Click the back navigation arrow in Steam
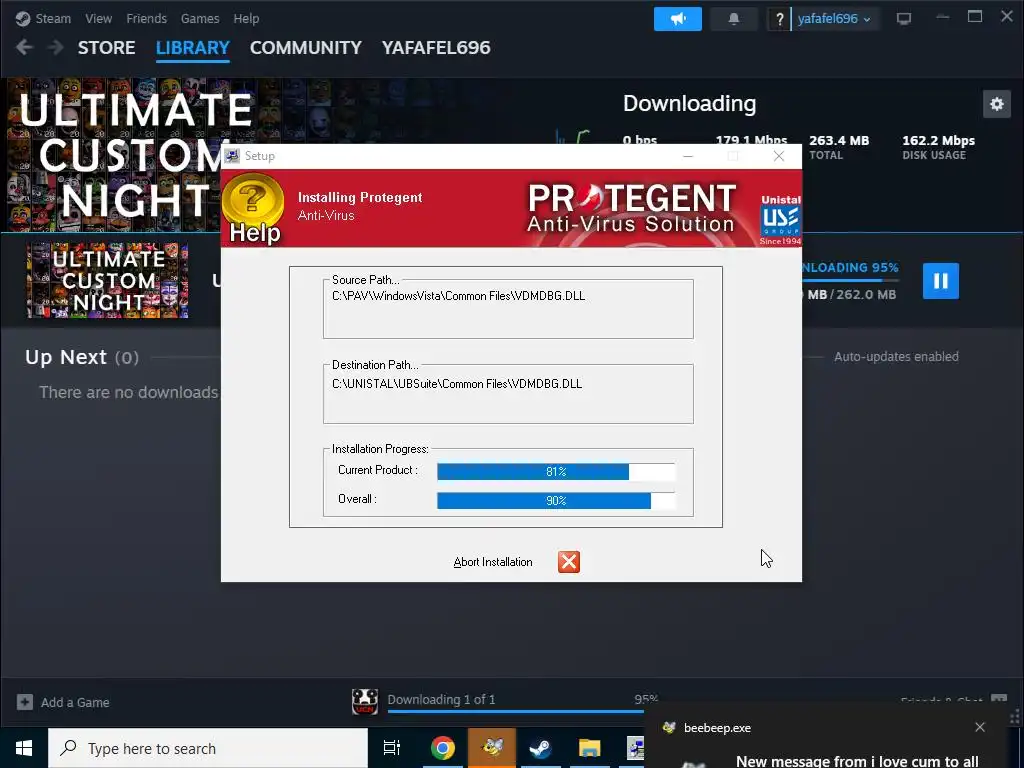Screen dimensions: 1024x768 tap(25, 47)
